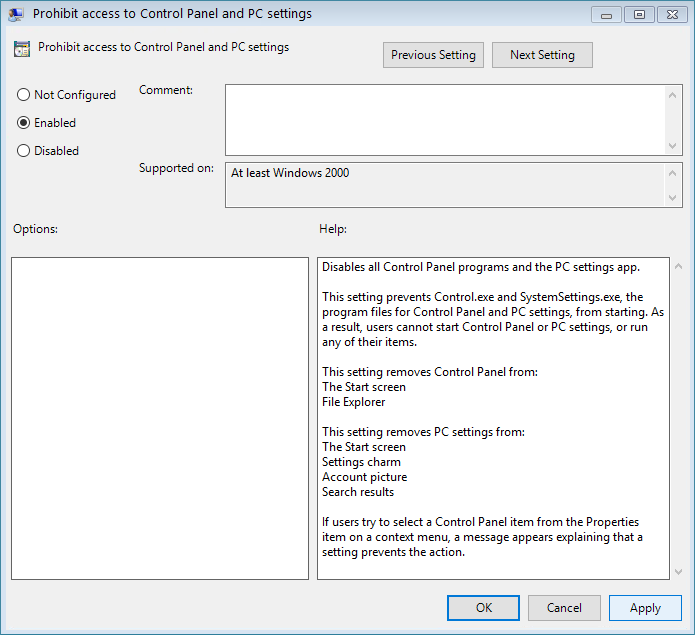The image size is (695, 635).
Task: Minimize the policy settings window
Action: tap(606, 14)
